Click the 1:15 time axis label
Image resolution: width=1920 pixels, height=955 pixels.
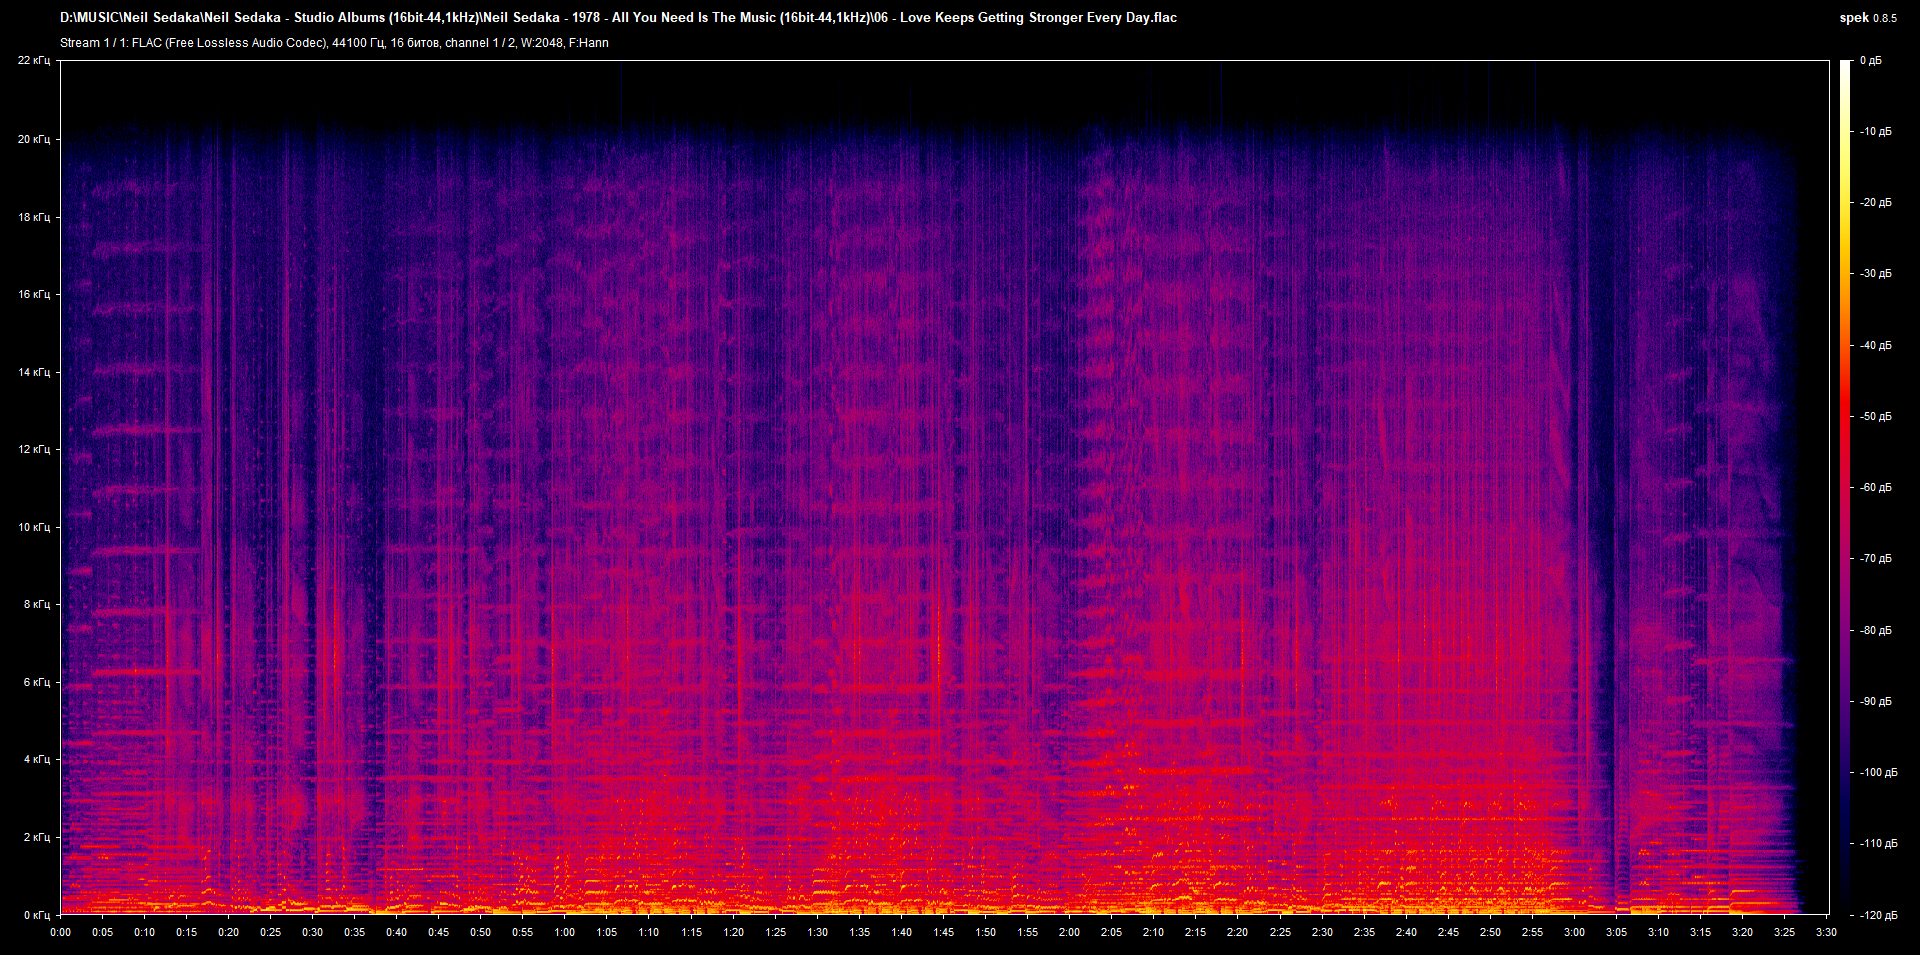coord(692,932)
